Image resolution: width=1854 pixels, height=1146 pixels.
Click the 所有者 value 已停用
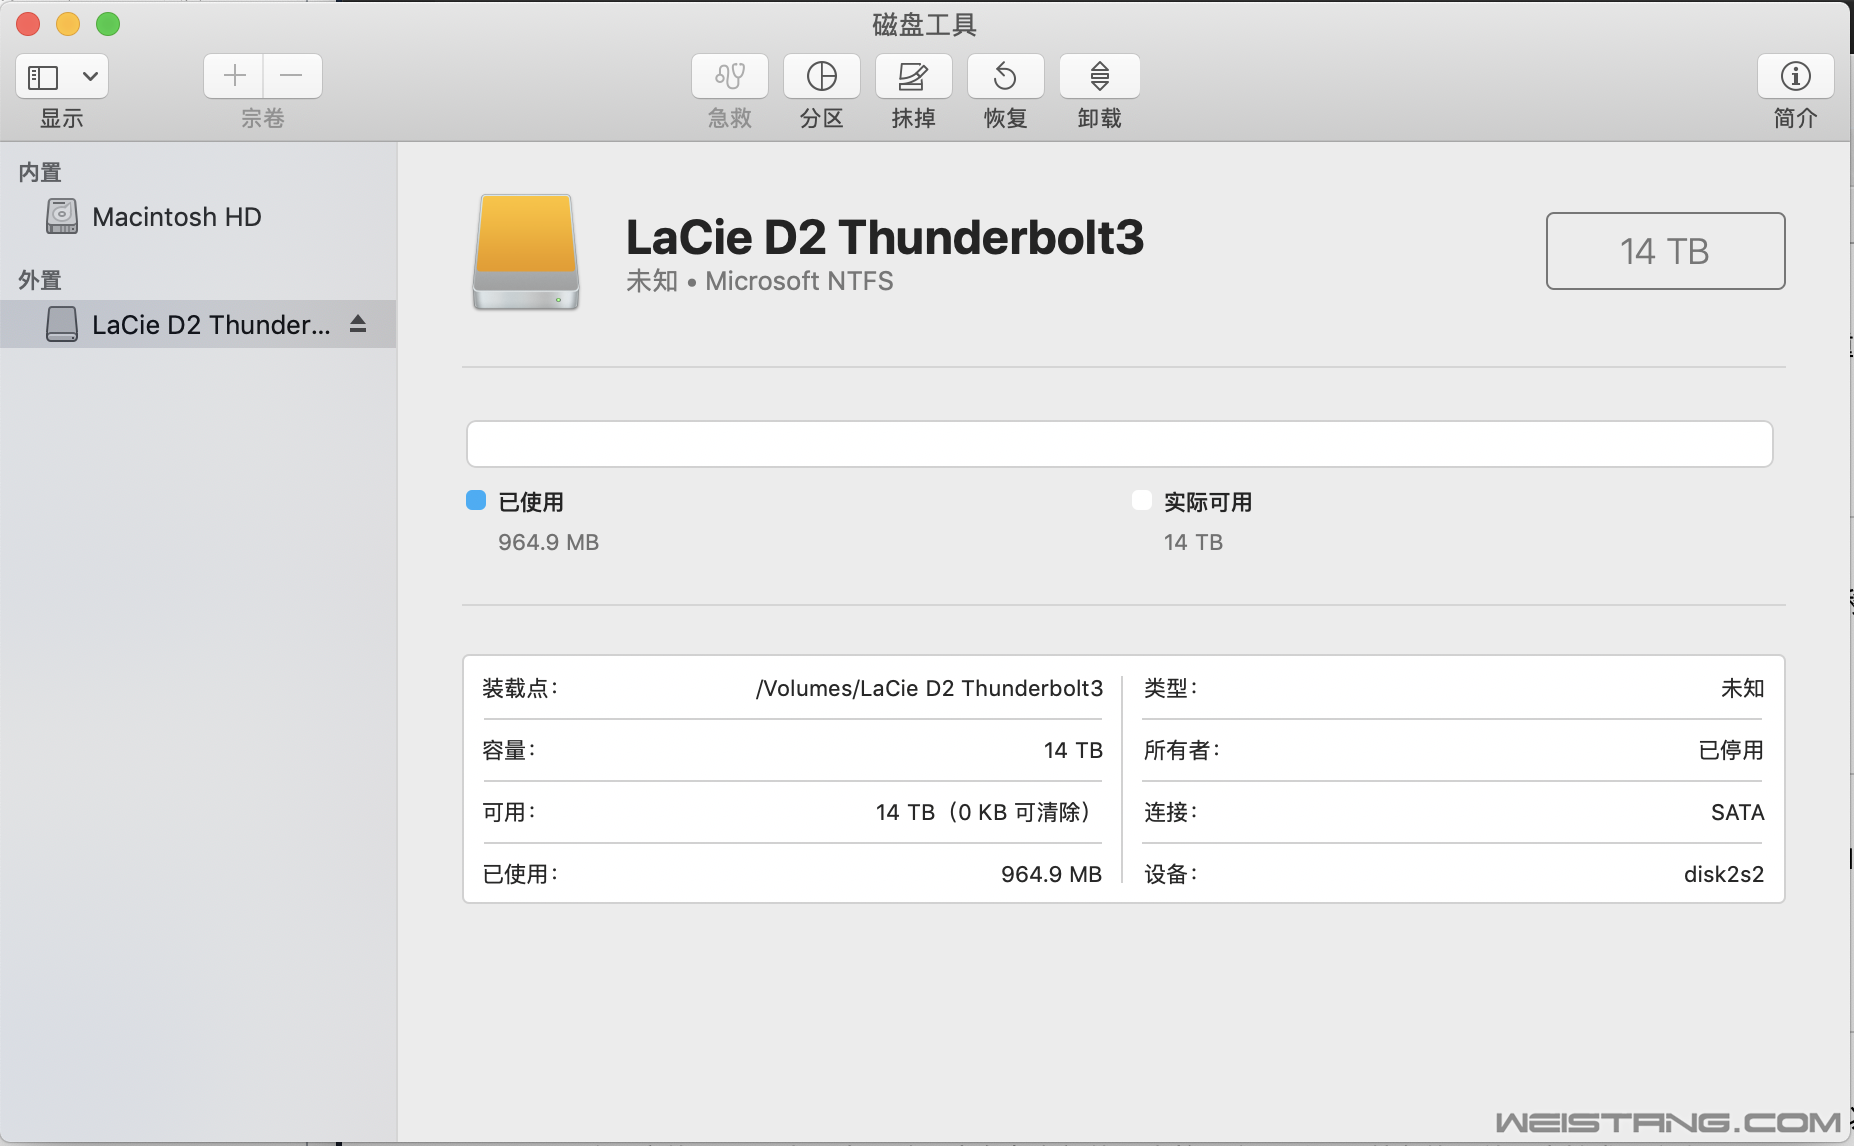(1731, 750)
